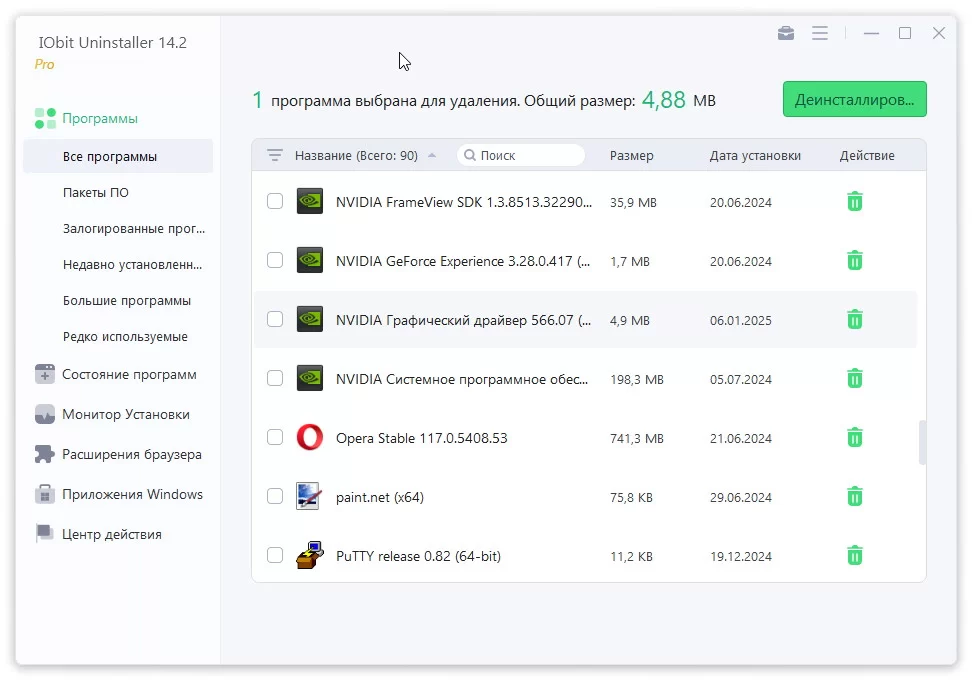The image size is (972, 680).
Task: Click the Программы section icon
Action: pyautogui.click(x=45, y=118)
